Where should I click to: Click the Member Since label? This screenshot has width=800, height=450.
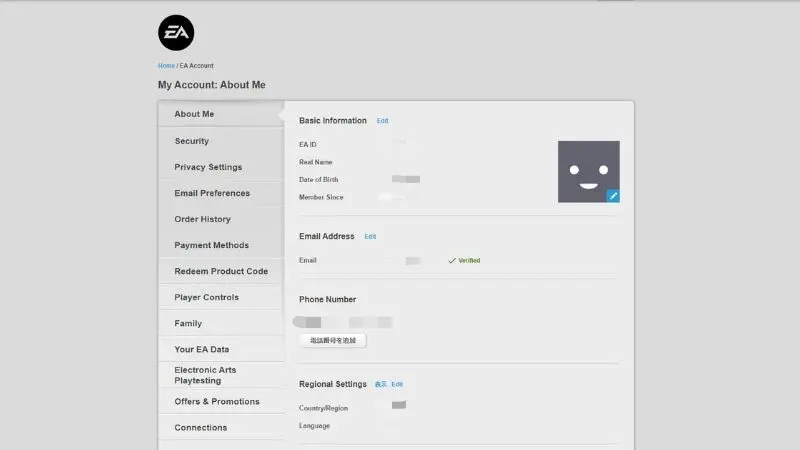(x=321, y=197)
